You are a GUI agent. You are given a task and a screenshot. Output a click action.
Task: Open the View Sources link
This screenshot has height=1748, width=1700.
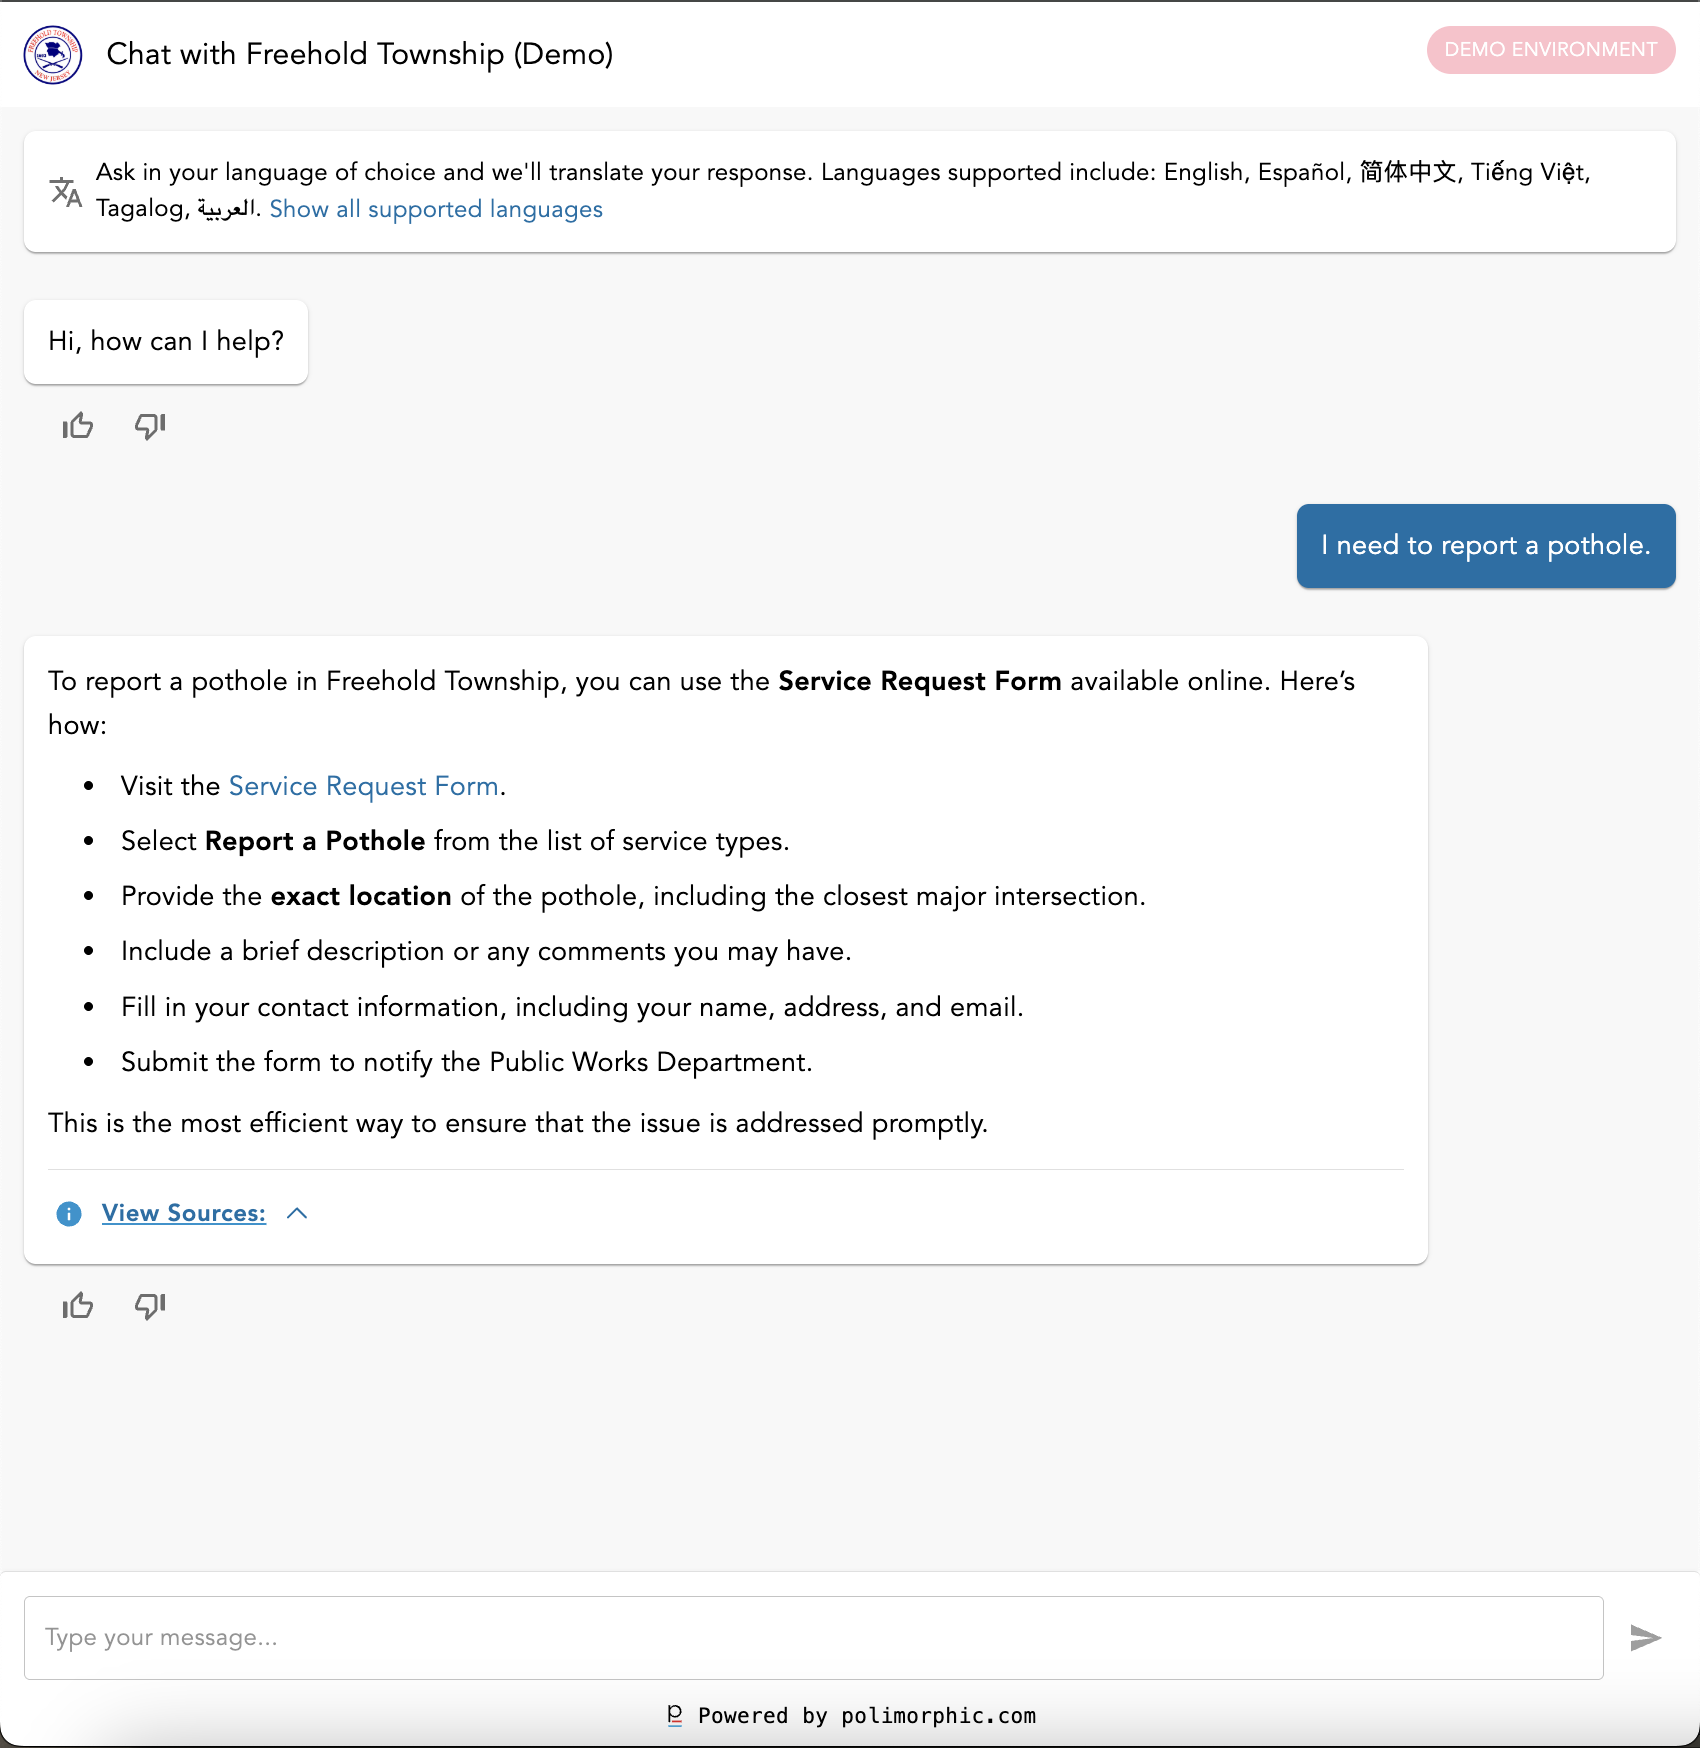point(184,1214)
